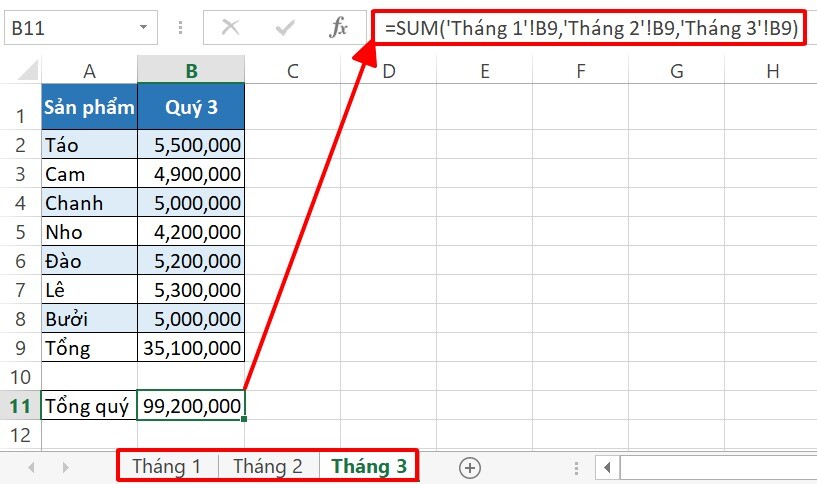Click the 5,300,000 value cell
This screenshot has height=484, width=817.
point(191,290)
